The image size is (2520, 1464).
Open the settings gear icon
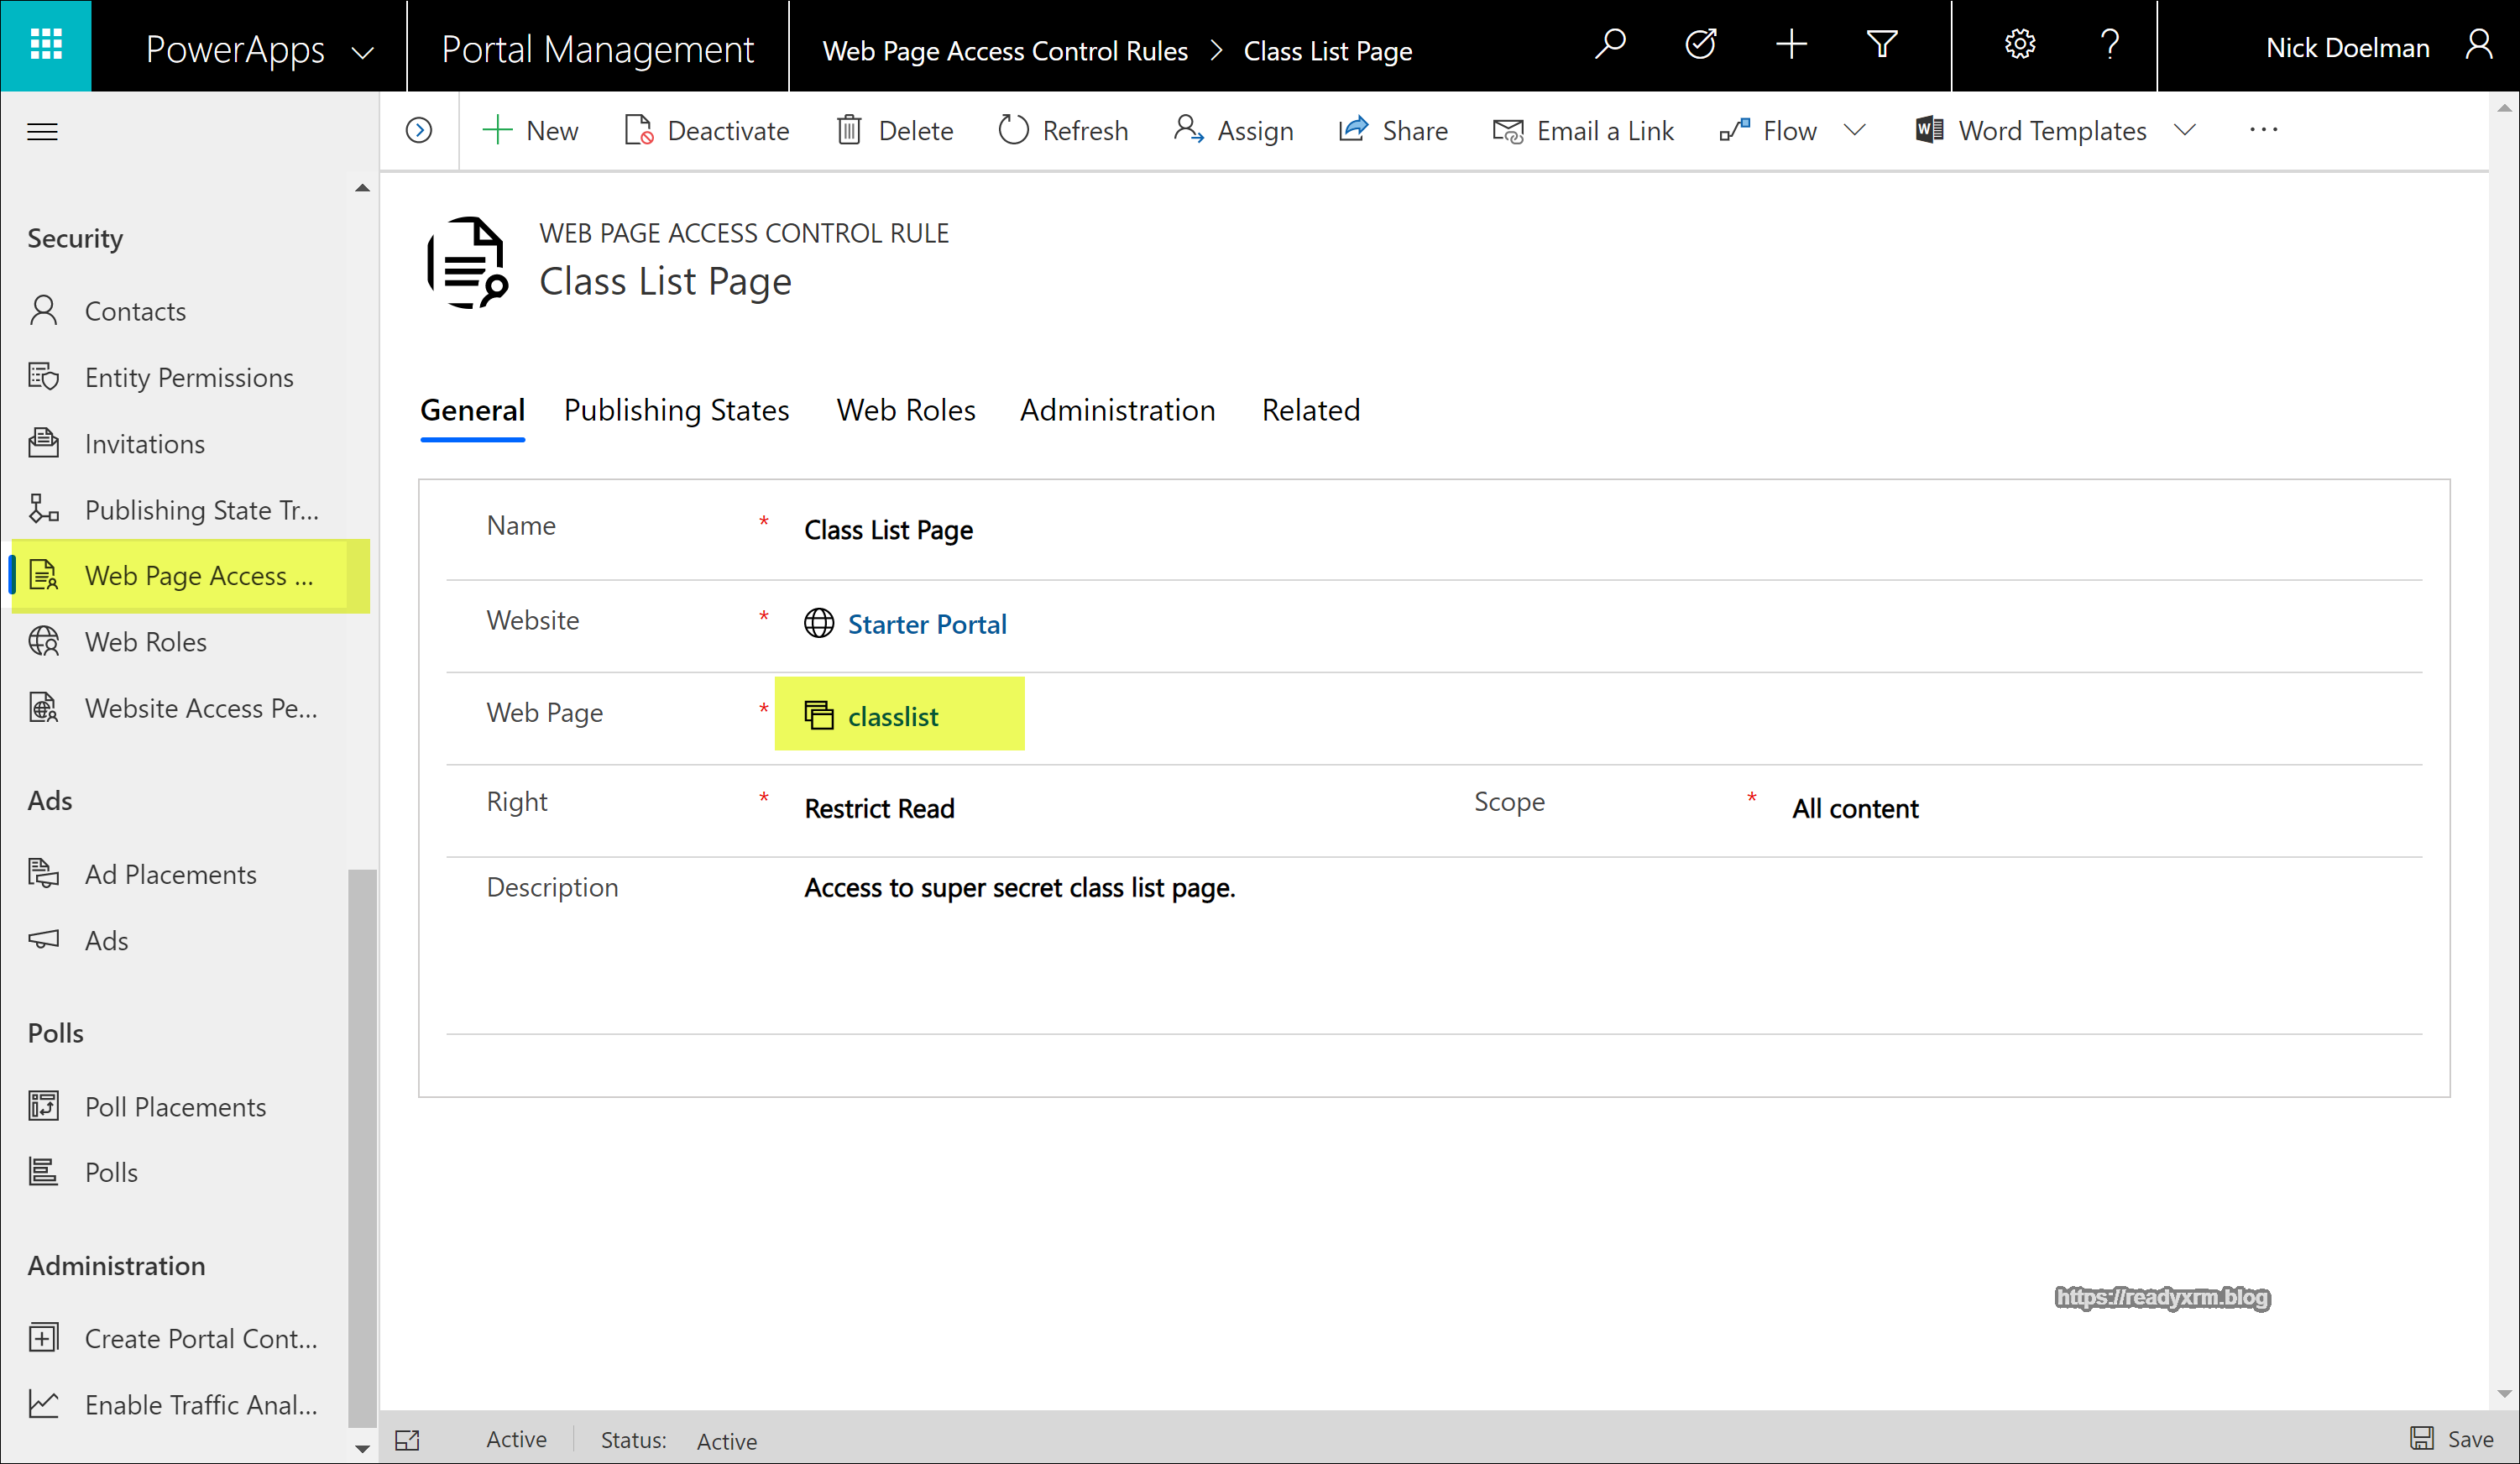(x=2019, y=45)
